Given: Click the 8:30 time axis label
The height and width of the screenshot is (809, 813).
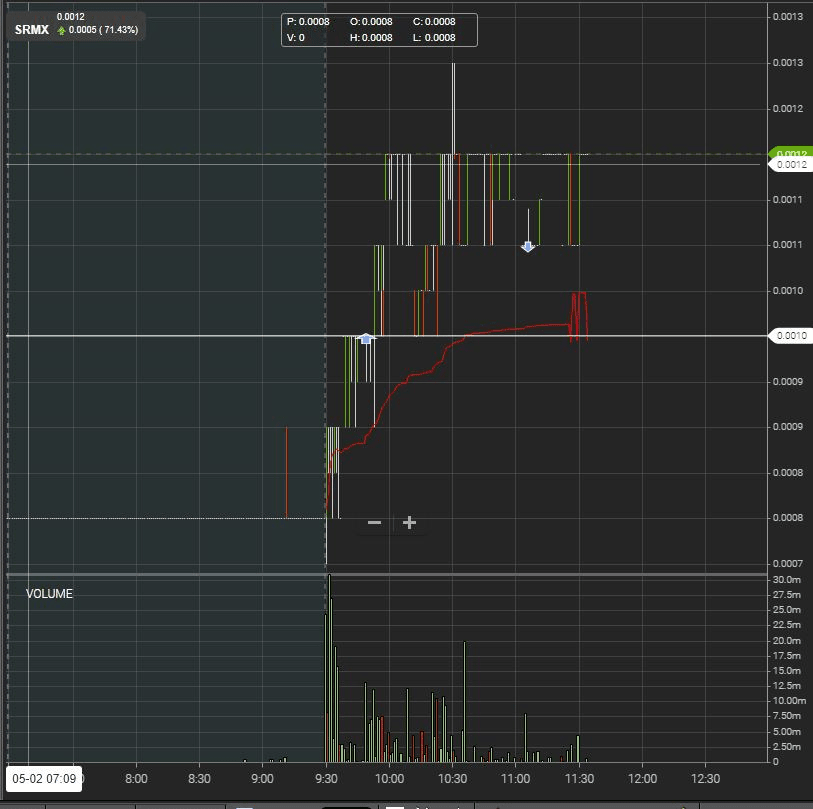Looking at the screenshot, I should [200, 779].
